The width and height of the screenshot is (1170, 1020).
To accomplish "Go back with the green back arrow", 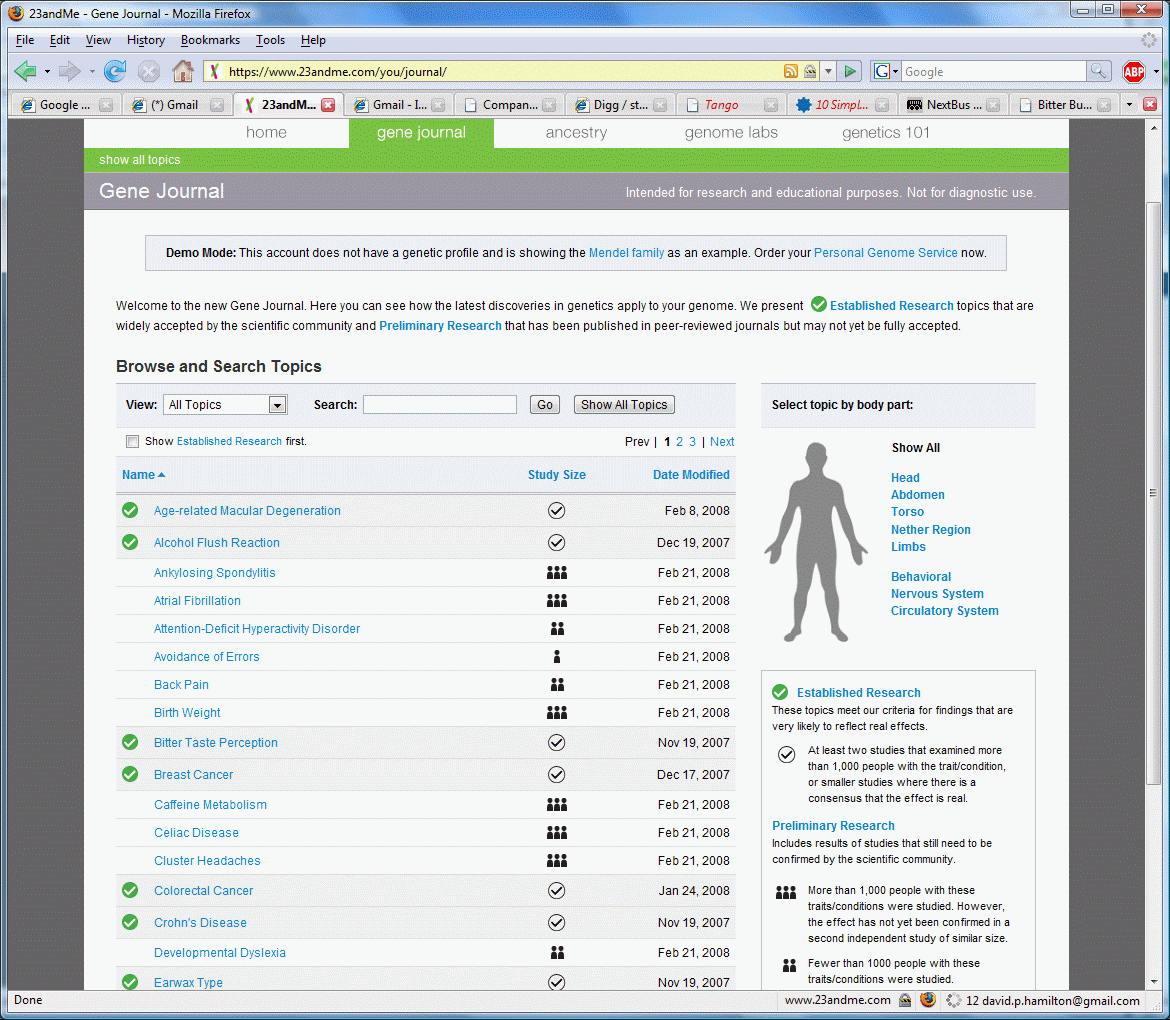I will coord(25,72).
